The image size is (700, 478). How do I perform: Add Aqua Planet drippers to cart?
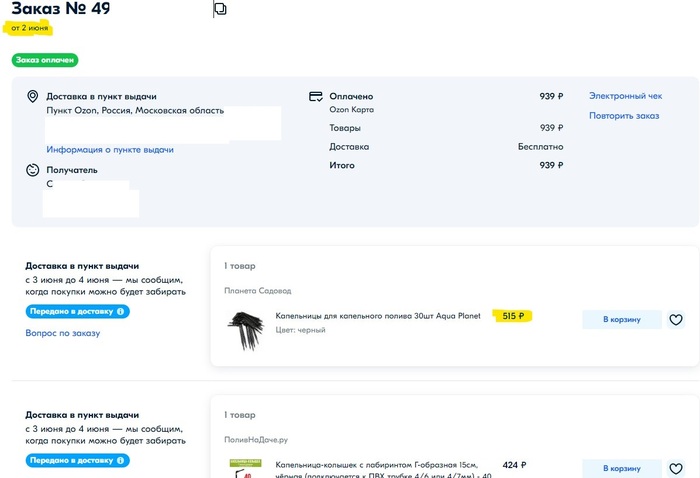click(x=621, y=320)
